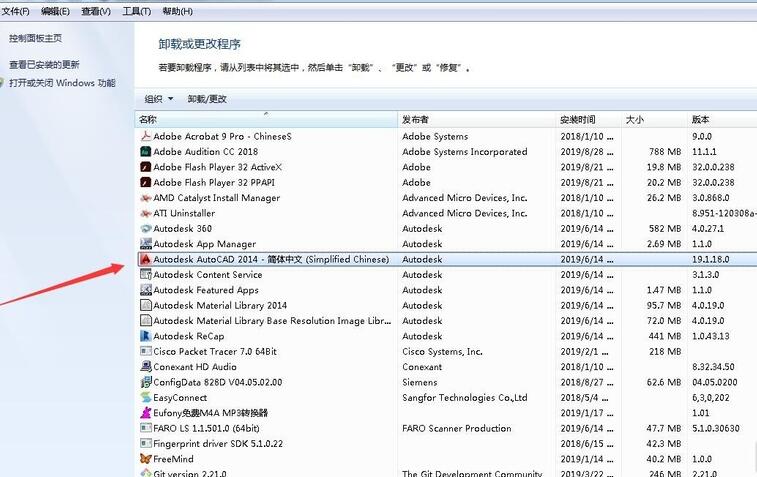Click The Git Development Community publisher cell
Screen dimensions: 757x477
click(x=472, y=473)
